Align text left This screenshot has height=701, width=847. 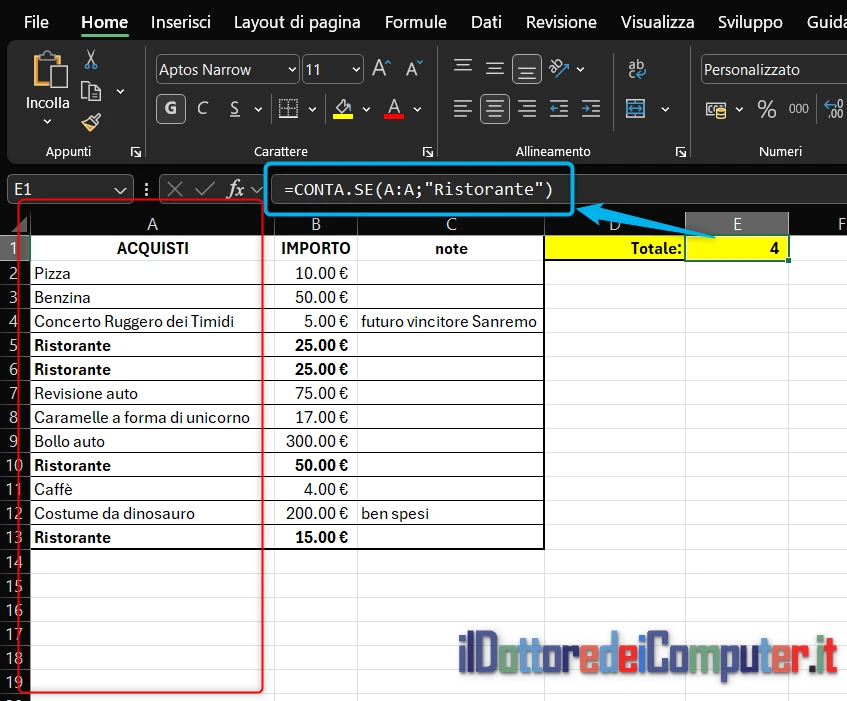coord(463,109)
